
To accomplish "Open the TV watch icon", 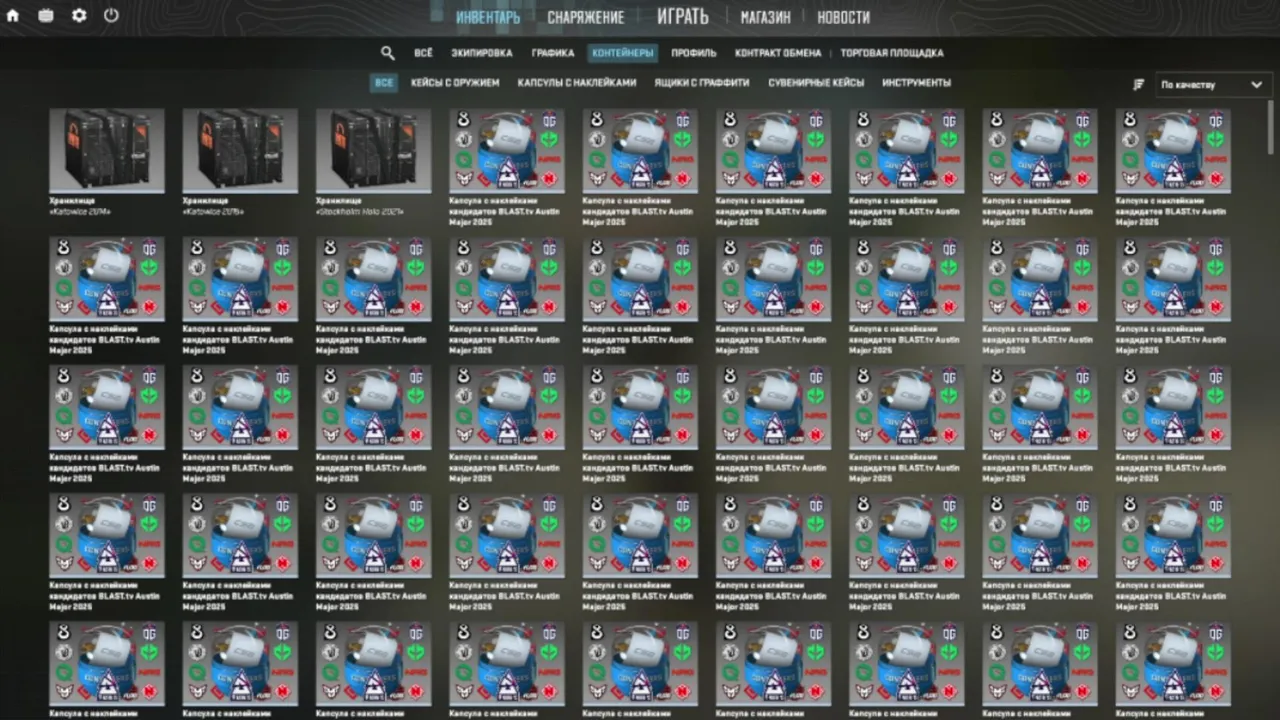I will 46,16.
